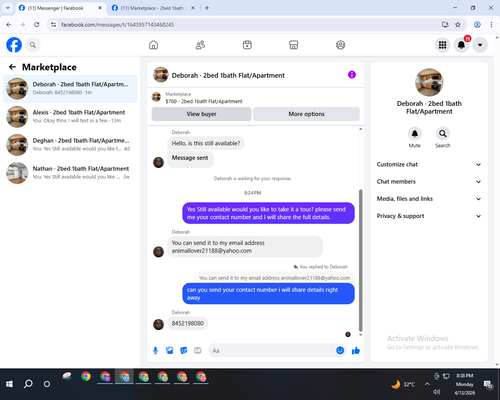This screenshot has height=400, width=500.
Task: Click the View buyer button
Action: pos(201,114)
